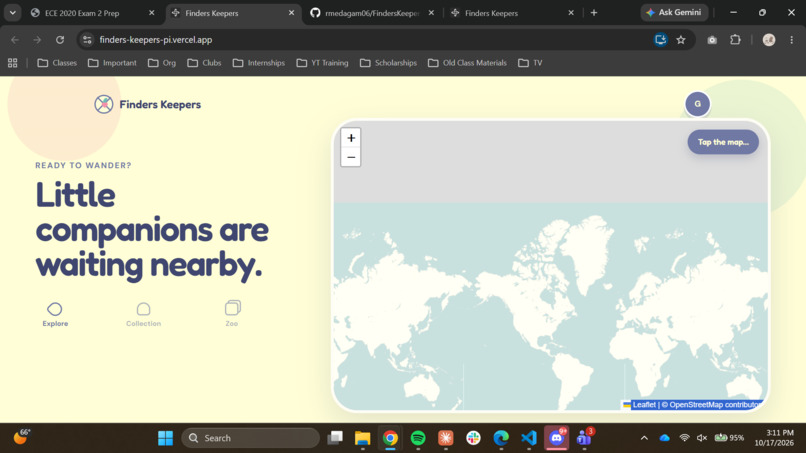The image size is (806, 453).
Task: View site information icon
Action: [x=87, y=40]
